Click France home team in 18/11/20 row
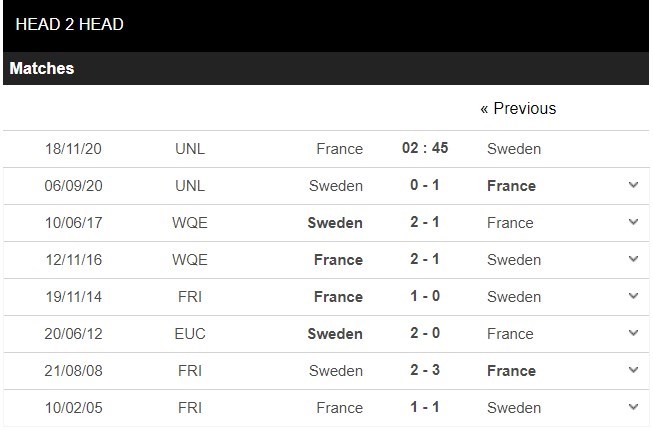Screen dimensions: 653x430 [x=339, y=149]
